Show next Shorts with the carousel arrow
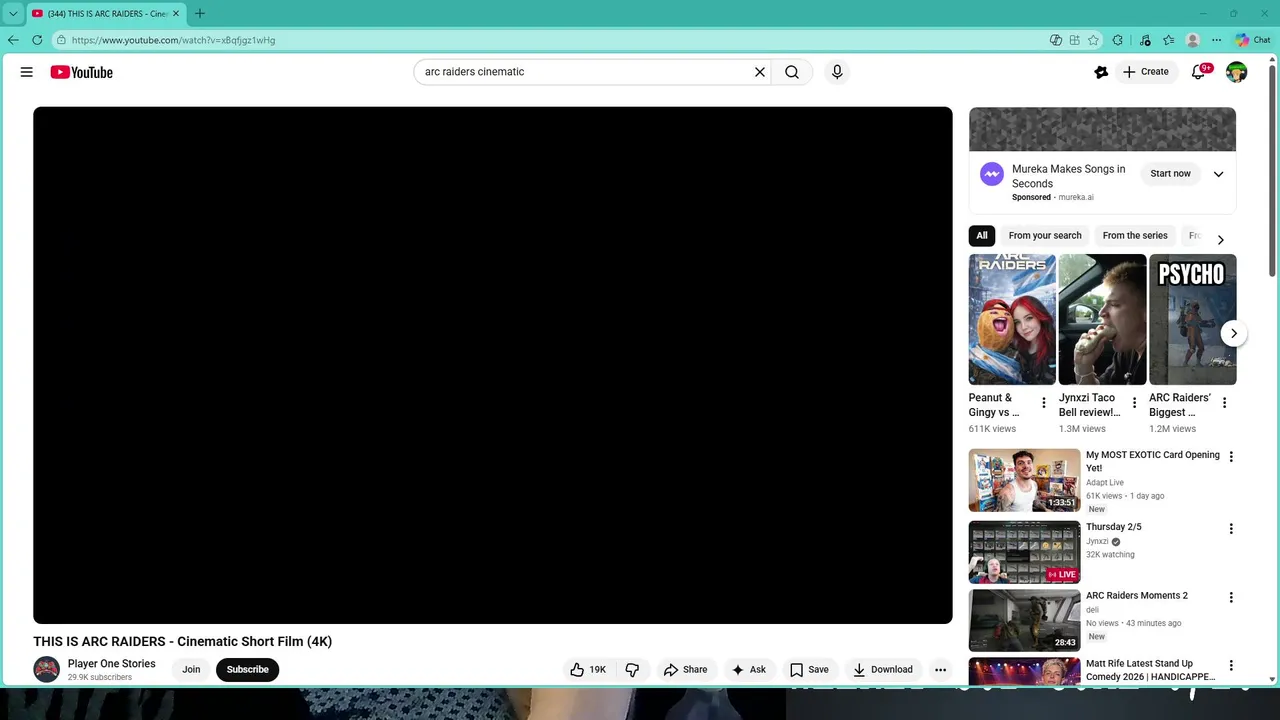Viewport: 1280px width, 720px height. (x=1234, y=334)
